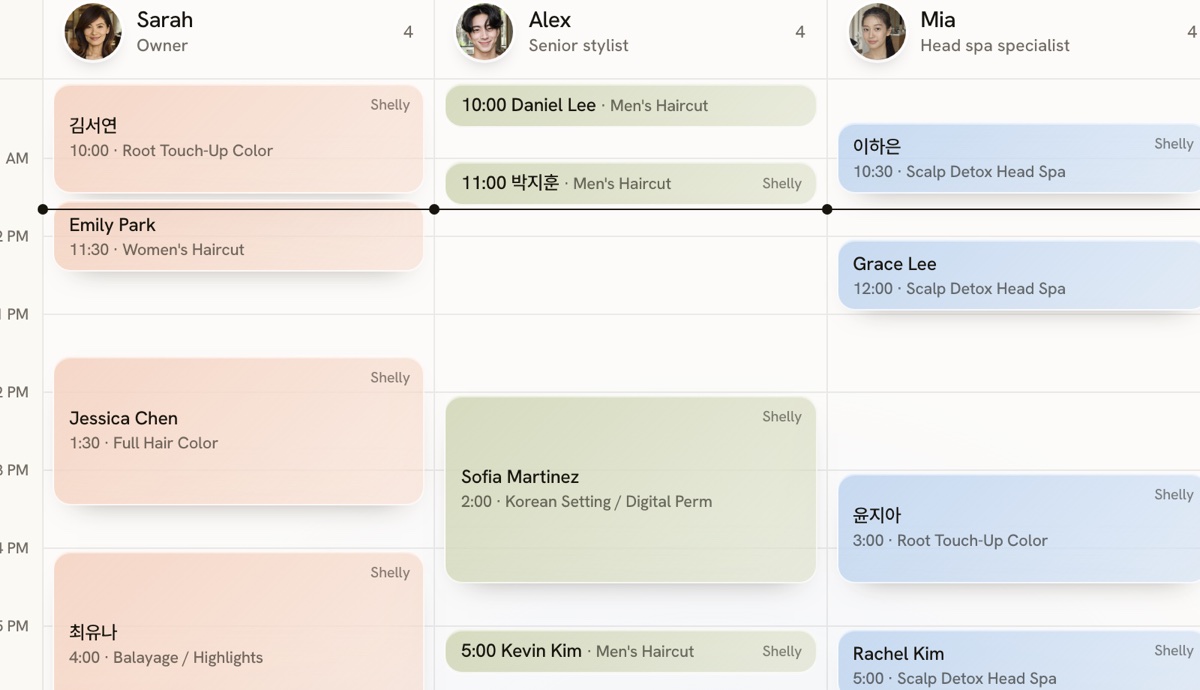
Task: Click Shelly tag on 김서연 appointment
Action: (x=390, y=105)
